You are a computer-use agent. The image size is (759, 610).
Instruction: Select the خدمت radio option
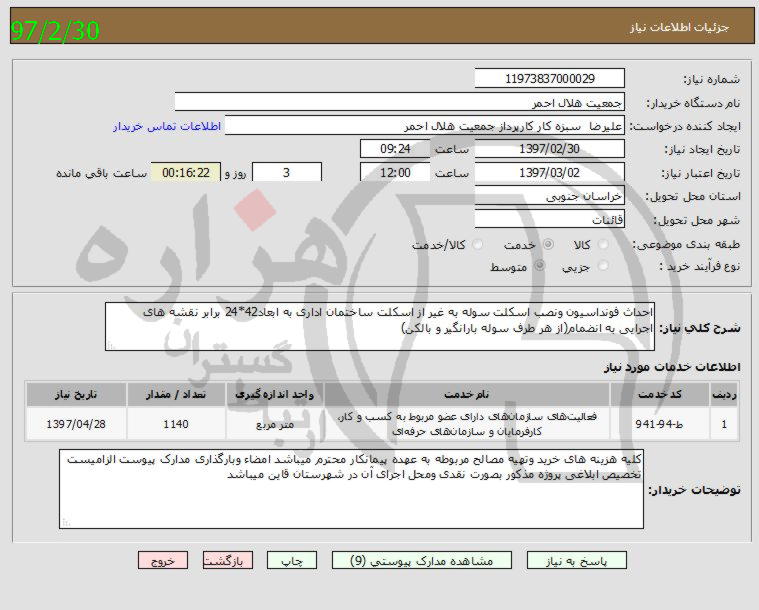548,245
